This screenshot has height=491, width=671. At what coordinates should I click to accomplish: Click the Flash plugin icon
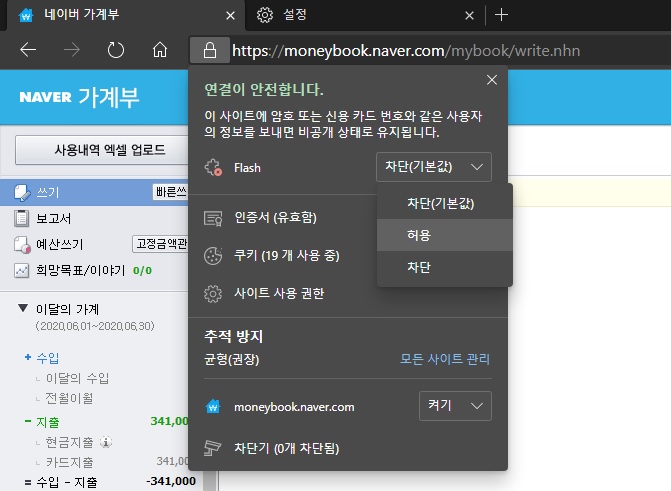(x=213, y=167)
